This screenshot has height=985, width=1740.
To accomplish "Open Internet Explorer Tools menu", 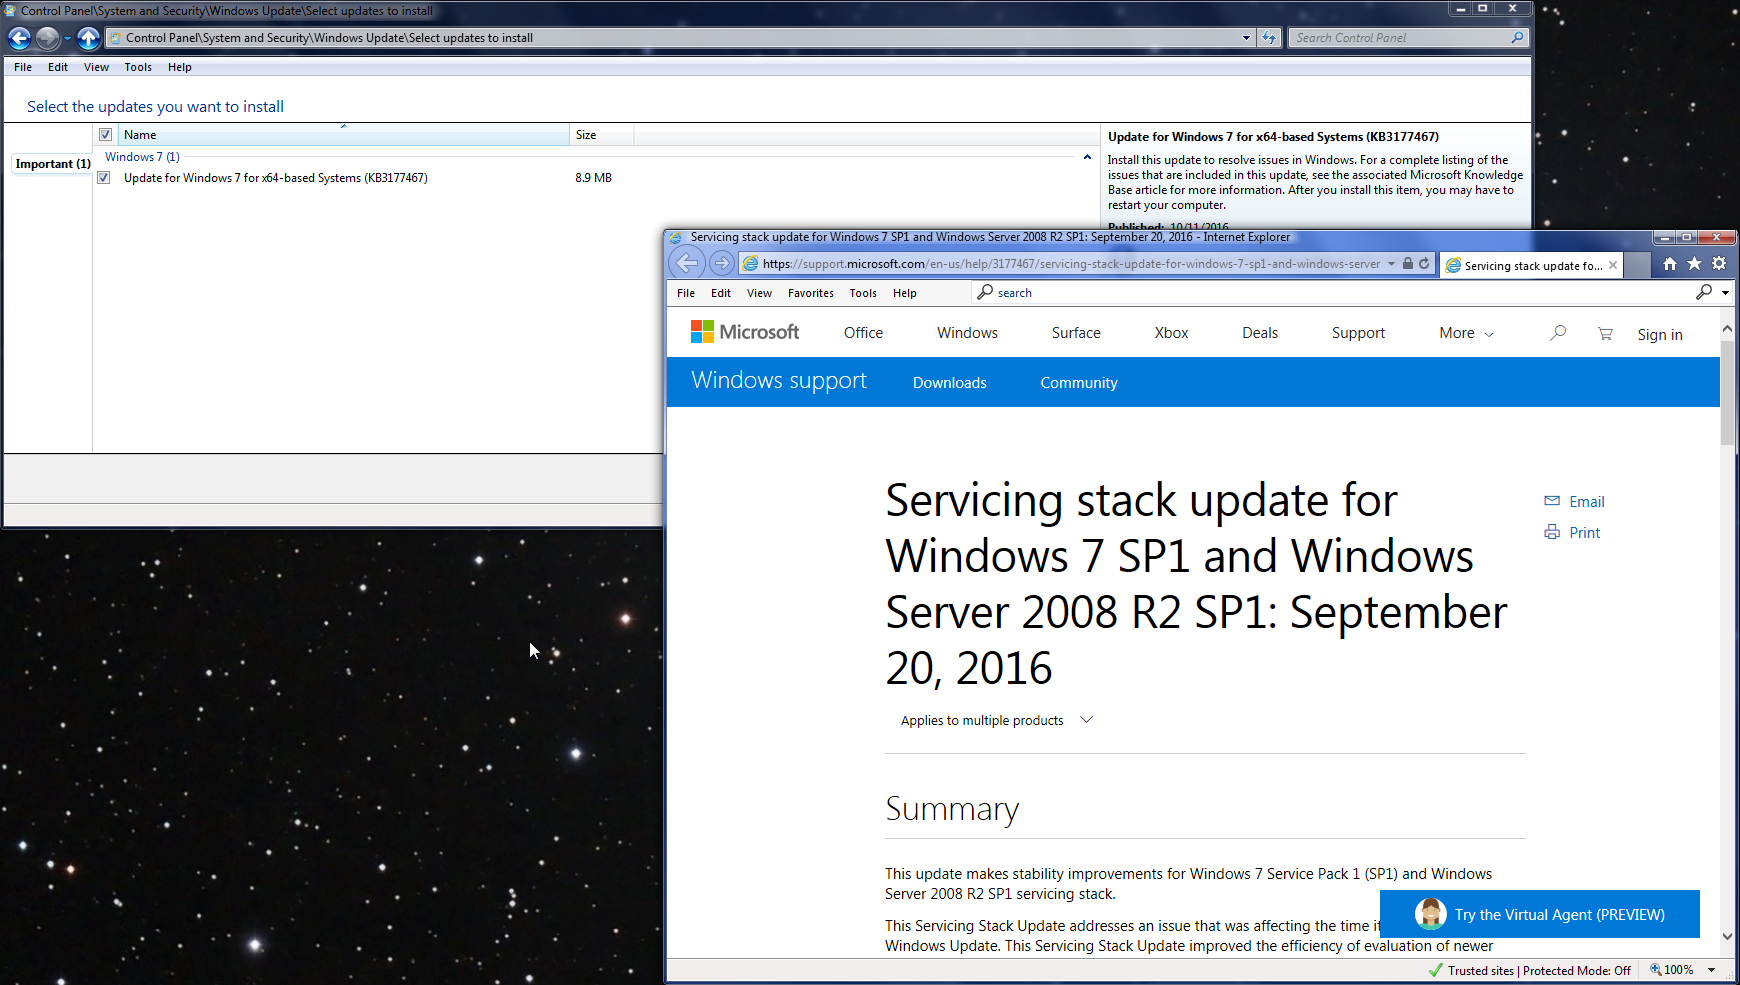I will click(863, 293).
